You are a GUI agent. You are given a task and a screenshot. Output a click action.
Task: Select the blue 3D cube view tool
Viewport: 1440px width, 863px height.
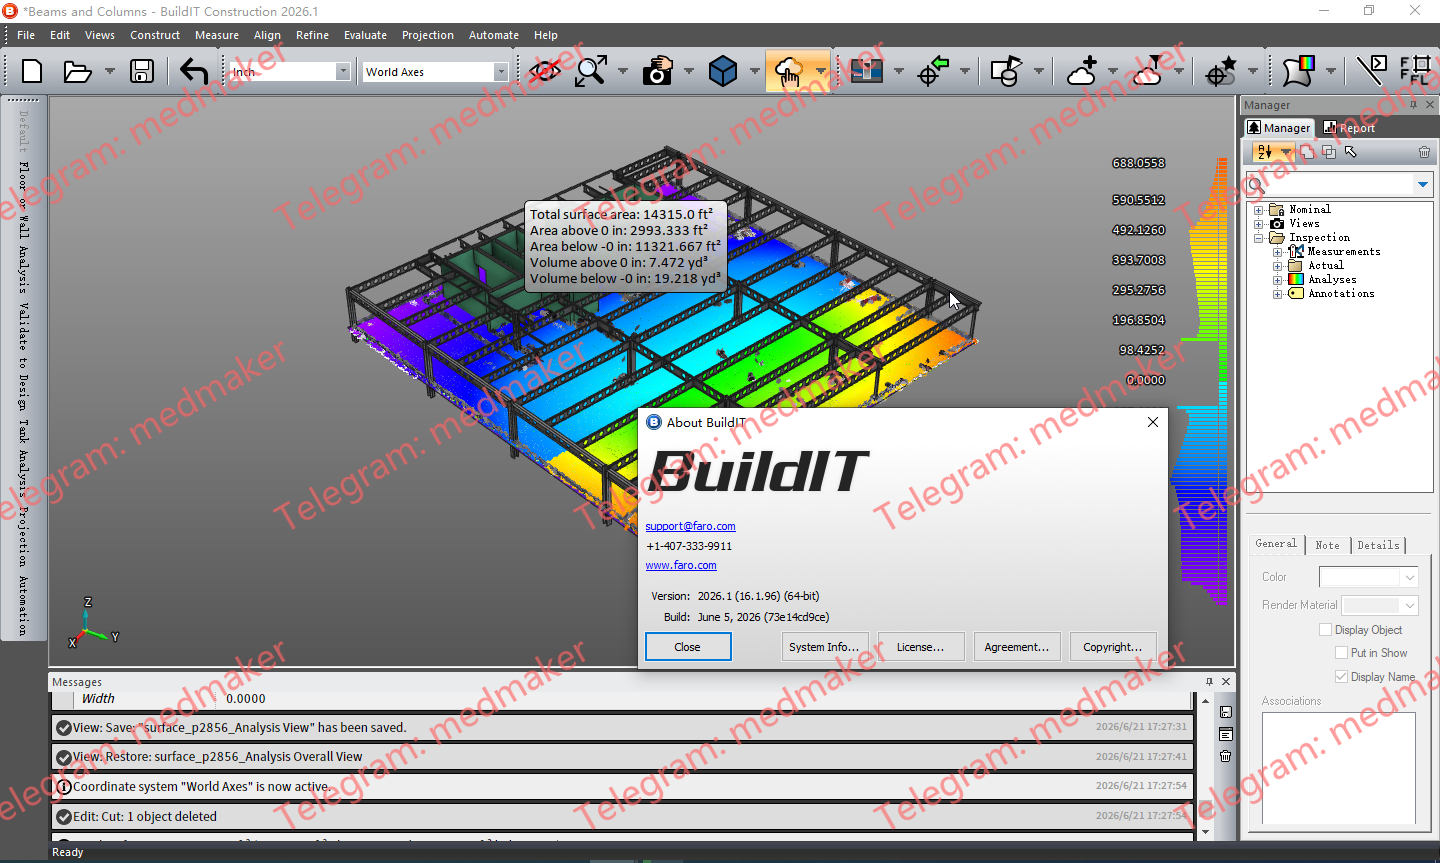click(723, 71)
